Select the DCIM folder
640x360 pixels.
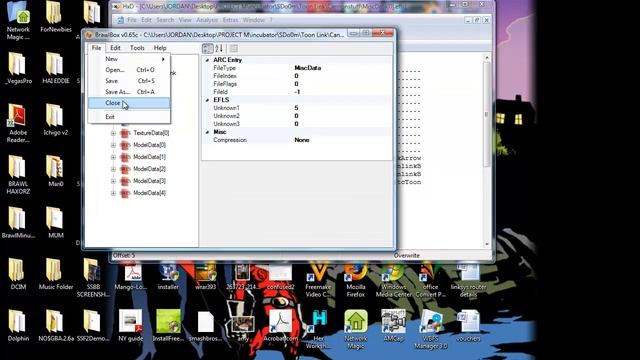(x=18, y=274)
